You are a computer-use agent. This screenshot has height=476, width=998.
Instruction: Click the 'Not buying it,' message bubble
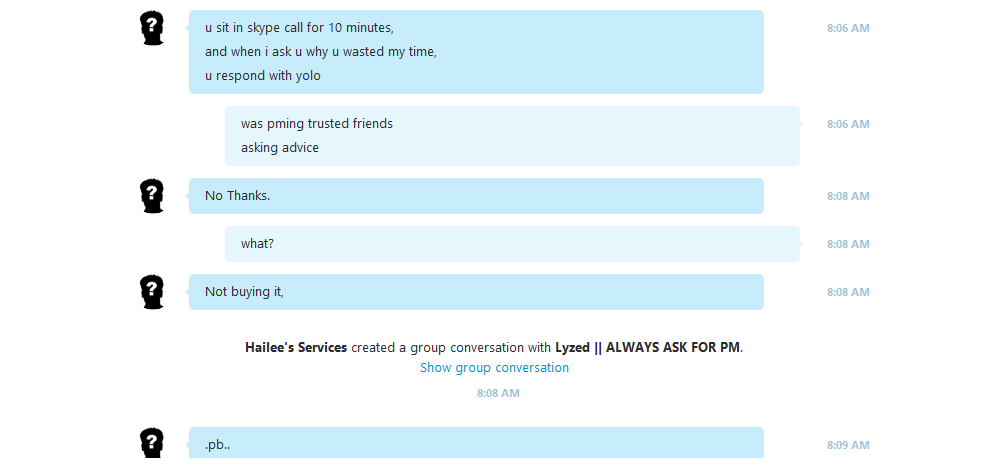click(476, 292)
